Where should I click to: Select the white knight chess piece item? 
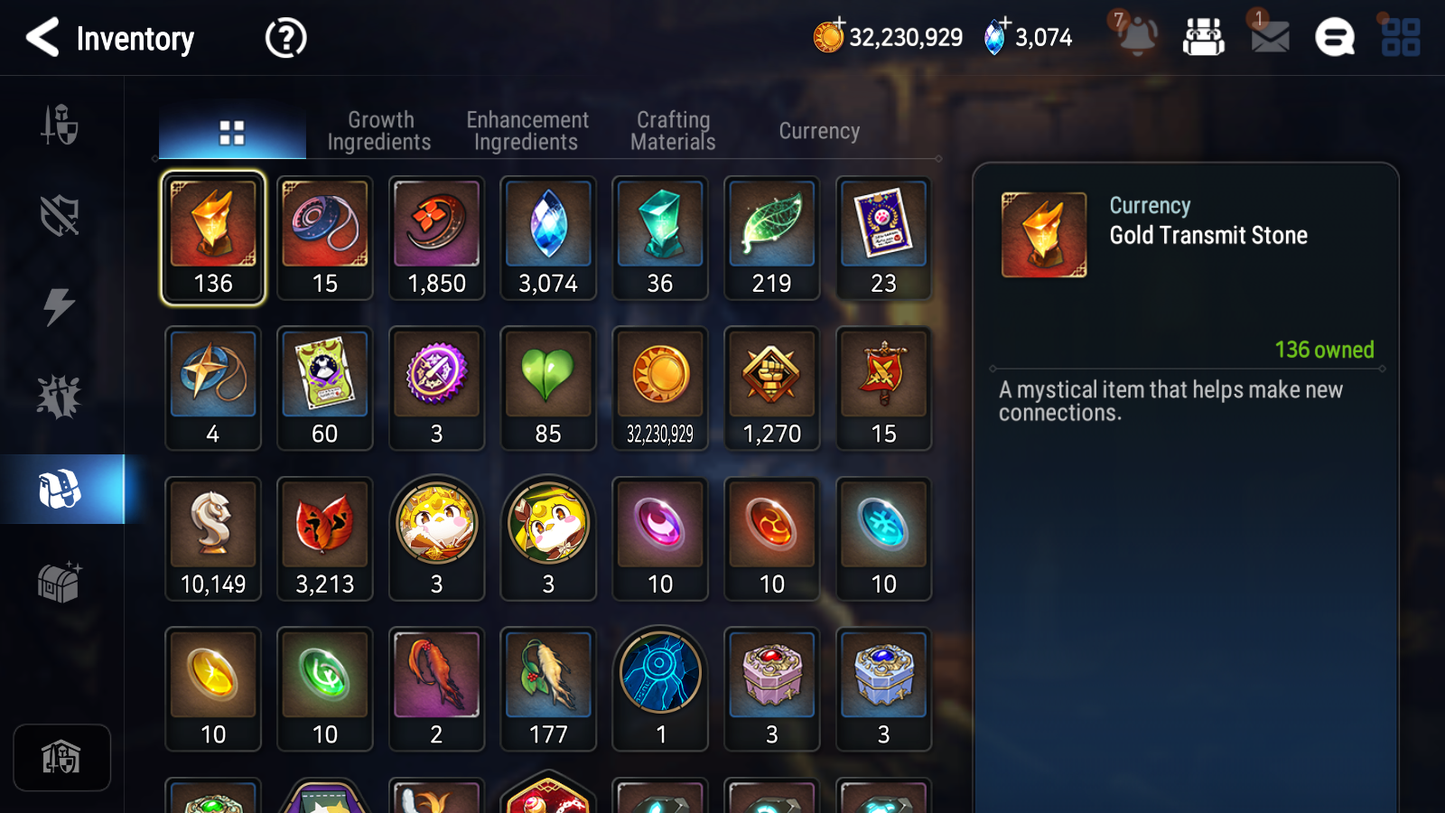(213, 538)
